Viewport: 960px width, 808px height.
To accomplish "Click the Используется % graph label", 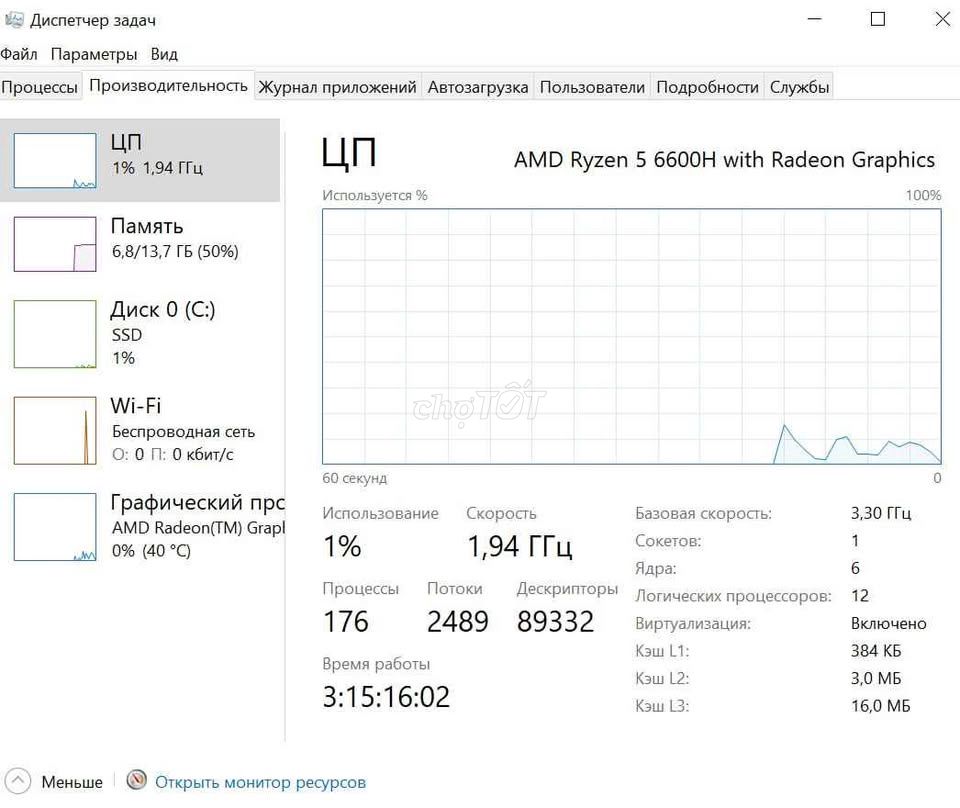I will click(x=375, y=195).
